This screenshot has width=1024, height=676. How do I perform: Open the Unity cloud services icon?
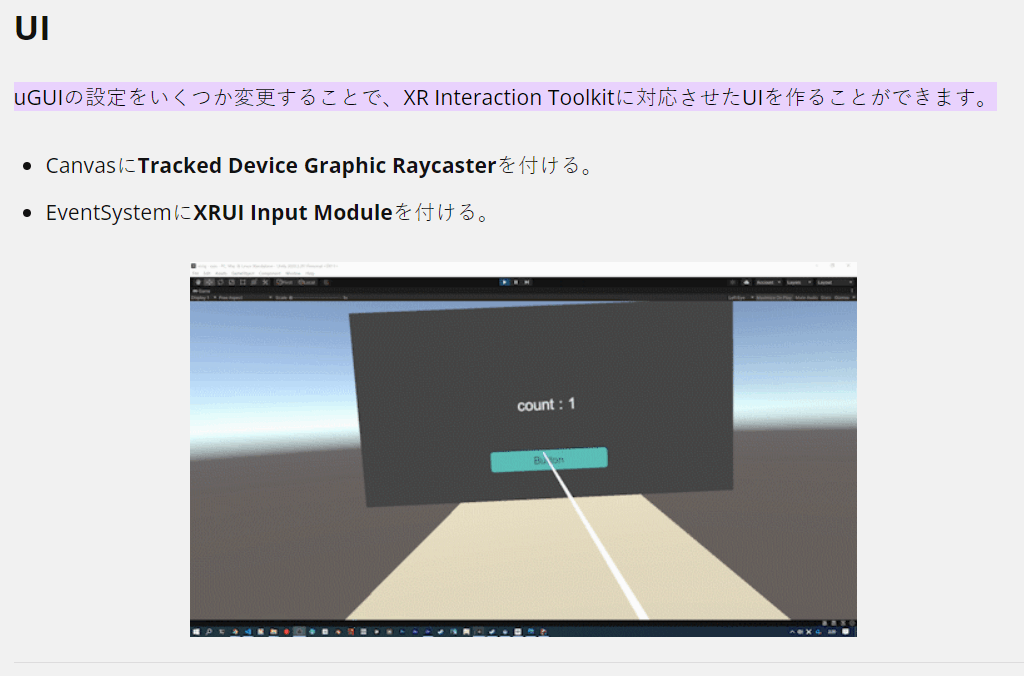tap(746, 282)
